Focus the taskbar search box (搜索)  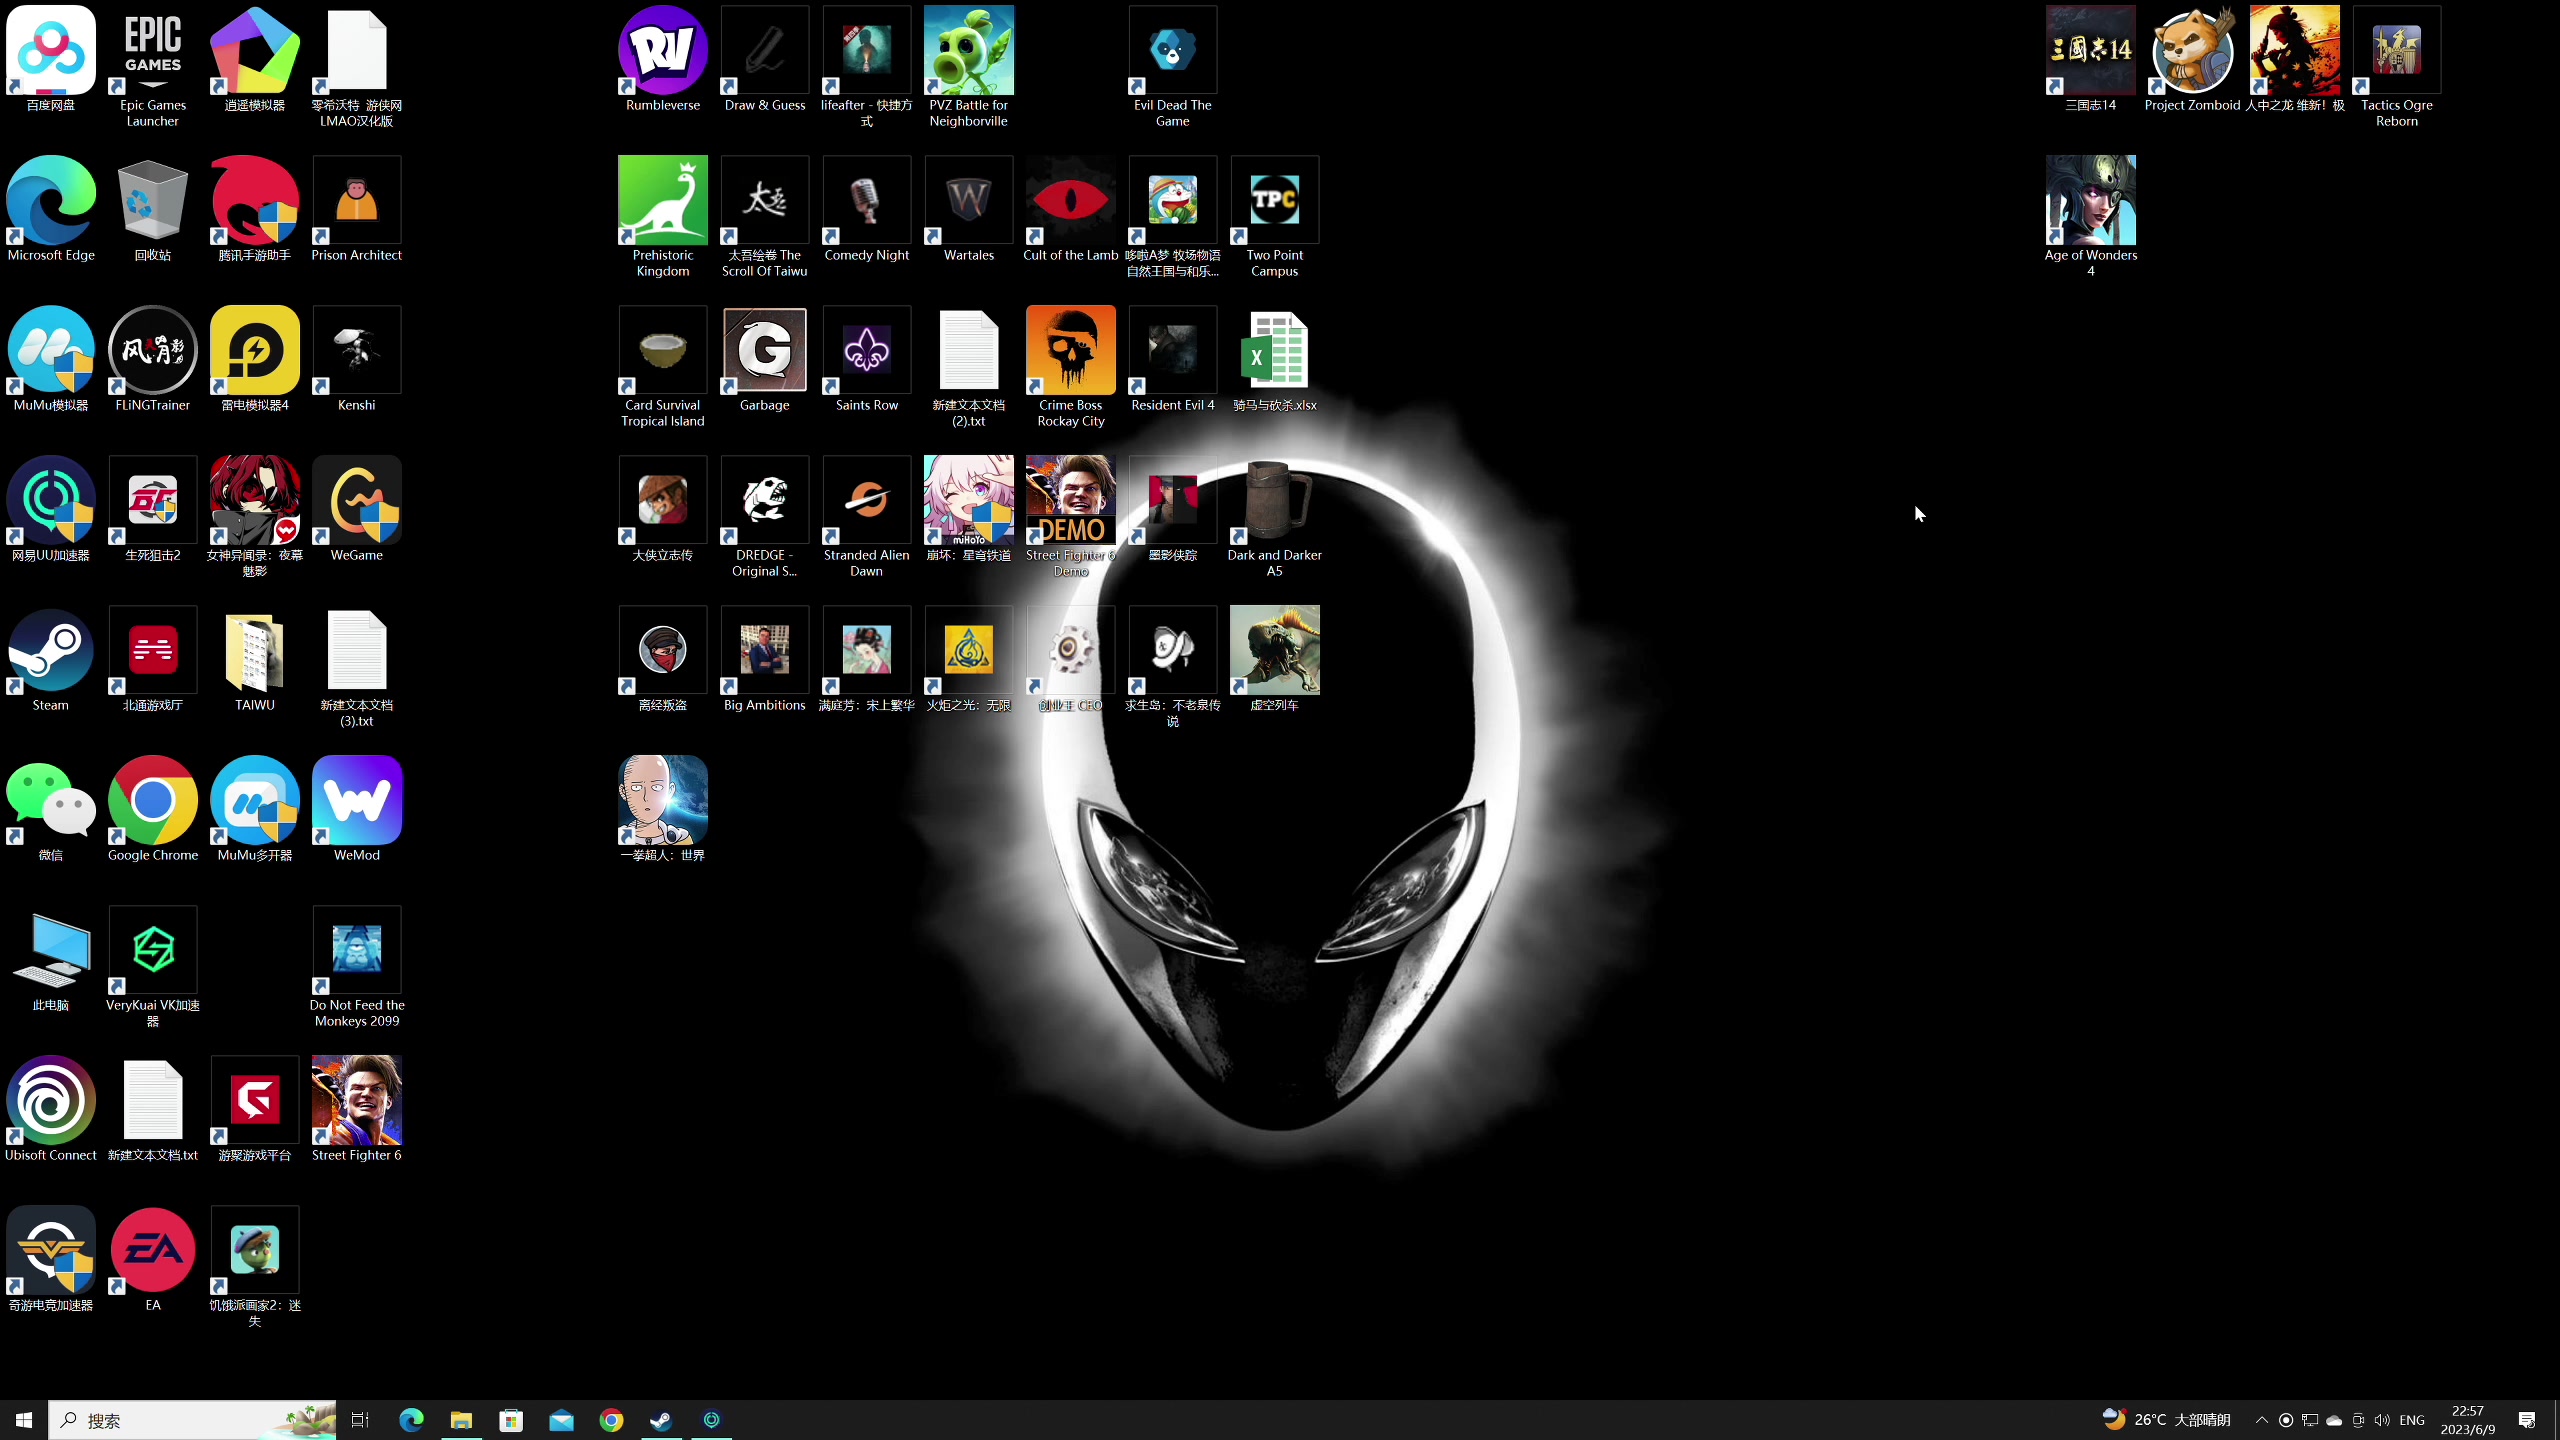(x=192, y=1420)
